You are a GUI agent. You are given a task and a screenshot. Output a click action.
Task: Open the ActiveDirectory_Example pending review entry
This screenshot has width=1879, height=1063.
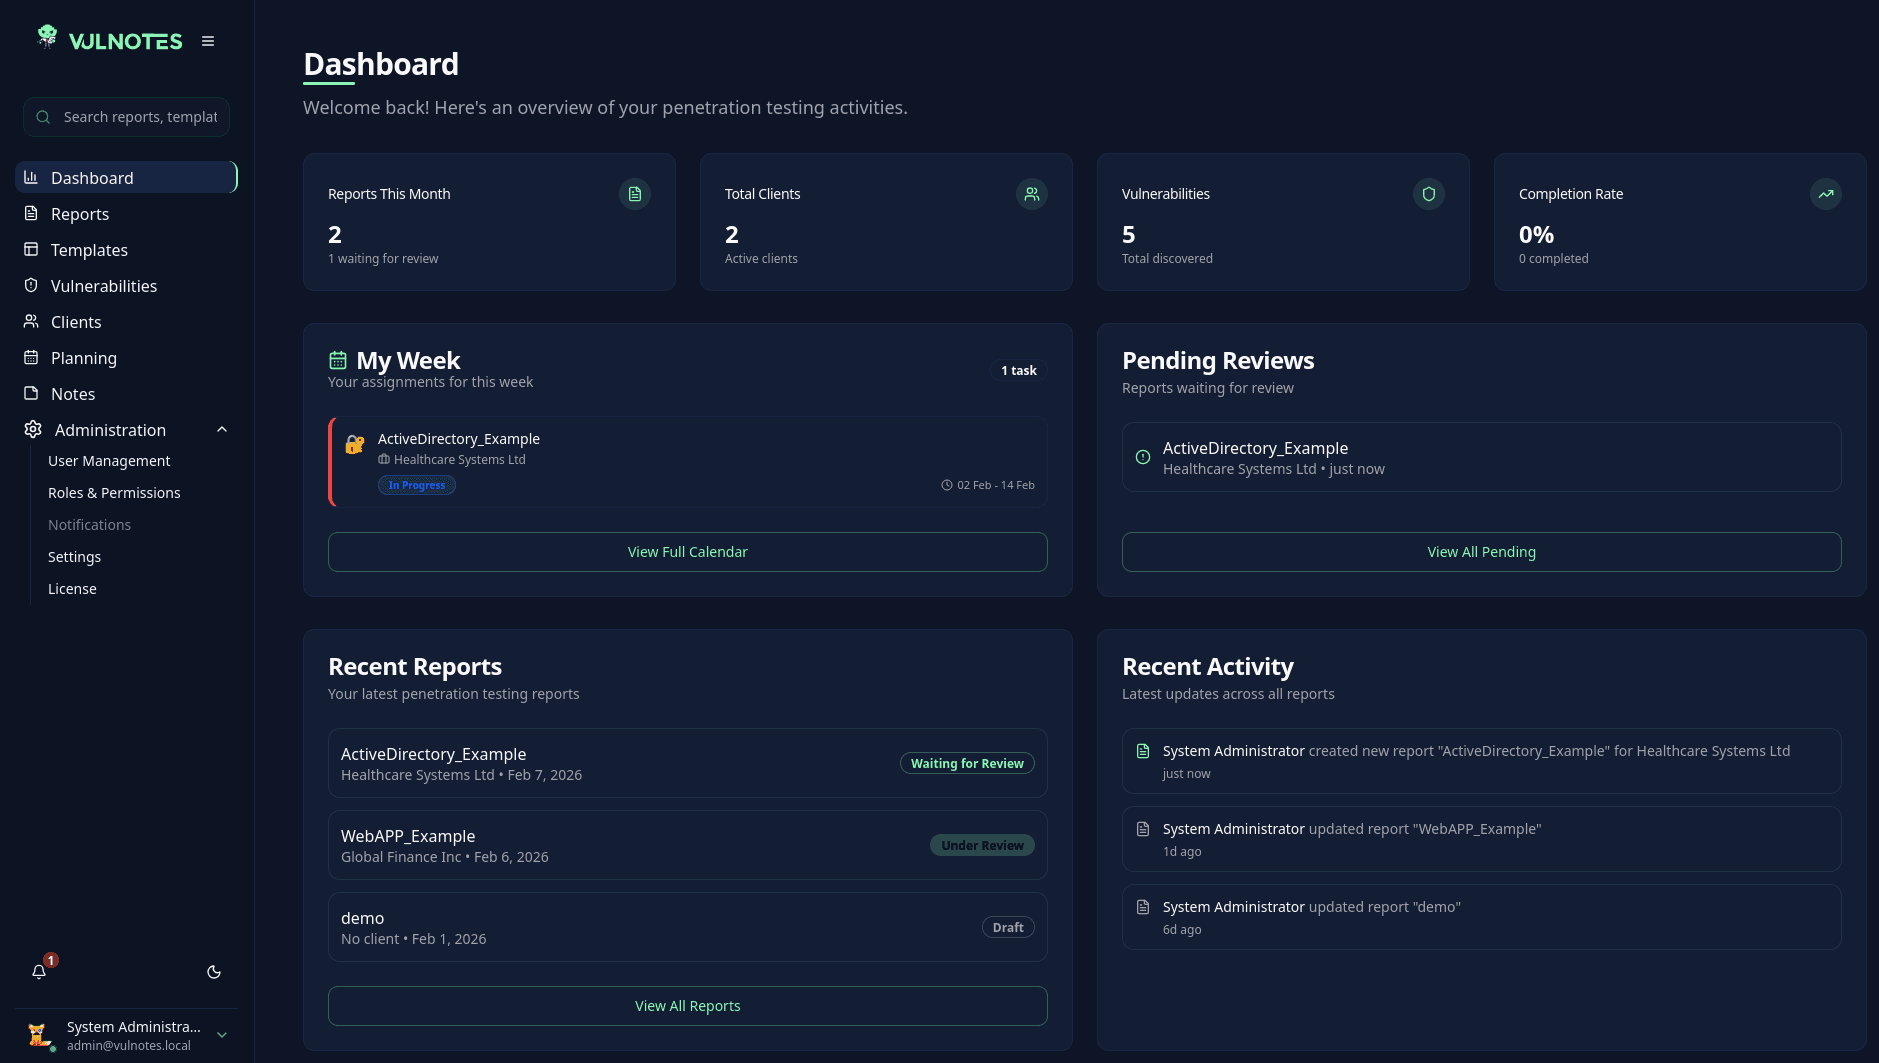[x=1481, y=457]
